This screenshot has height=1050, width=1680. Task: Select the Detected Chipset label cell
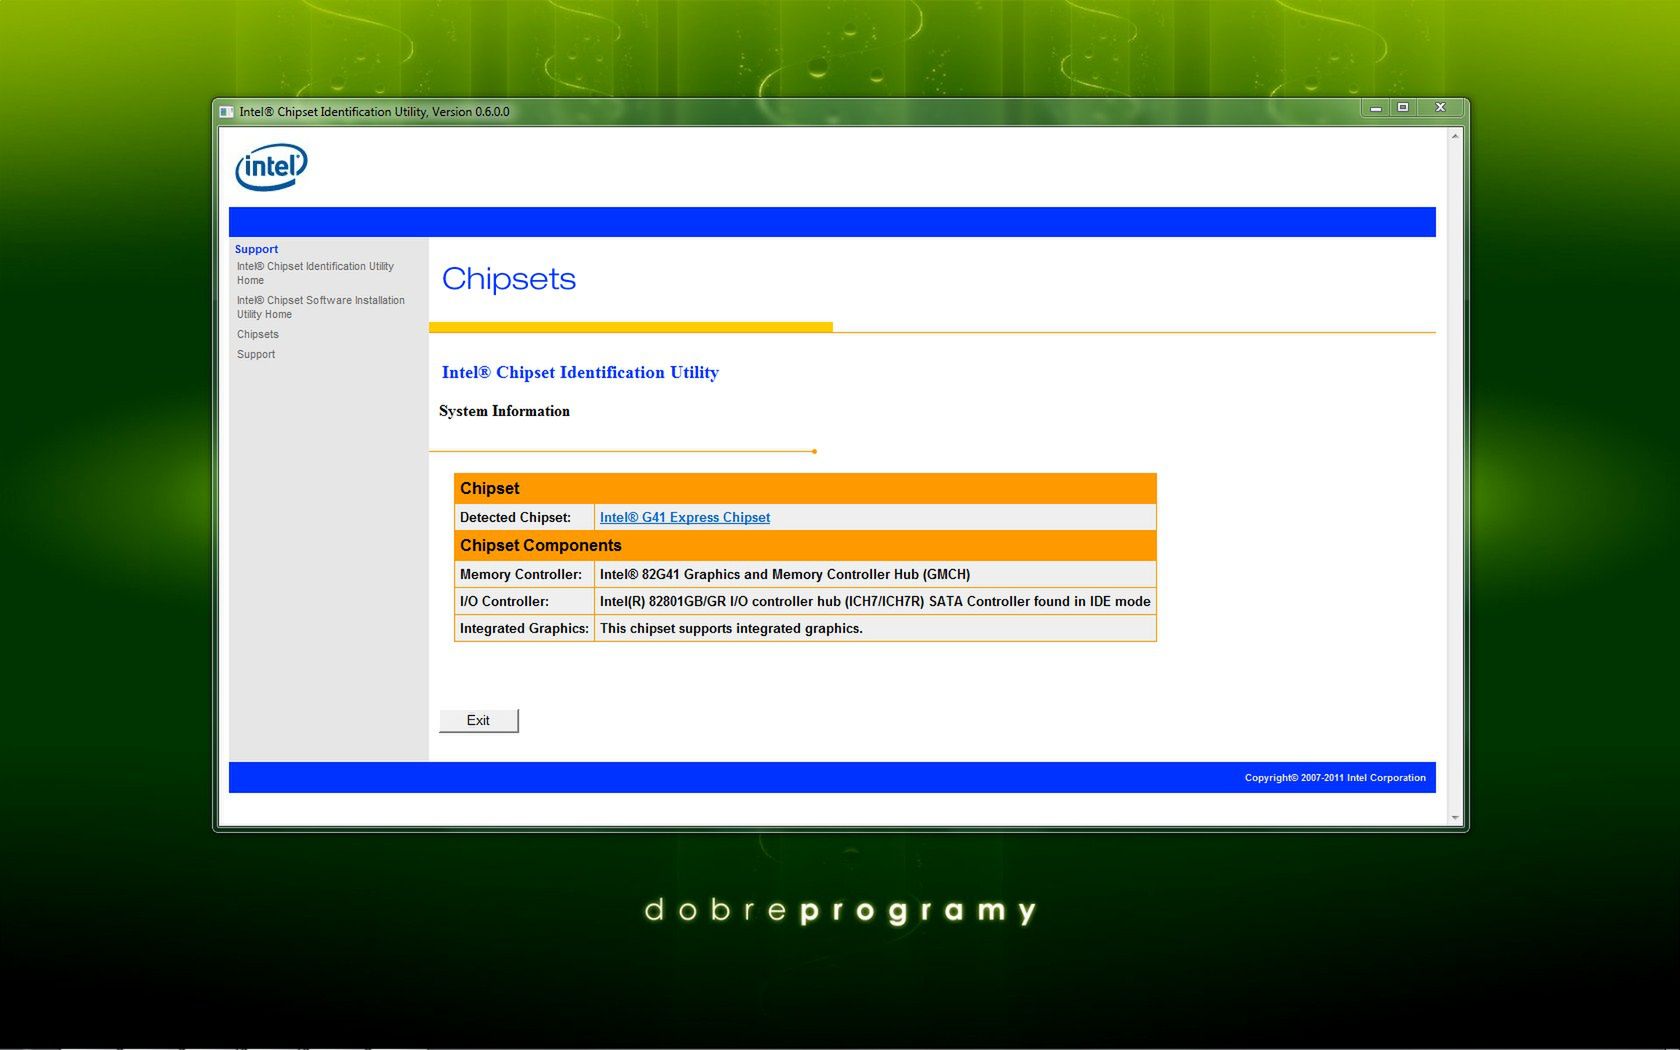(x=524, y=517)
